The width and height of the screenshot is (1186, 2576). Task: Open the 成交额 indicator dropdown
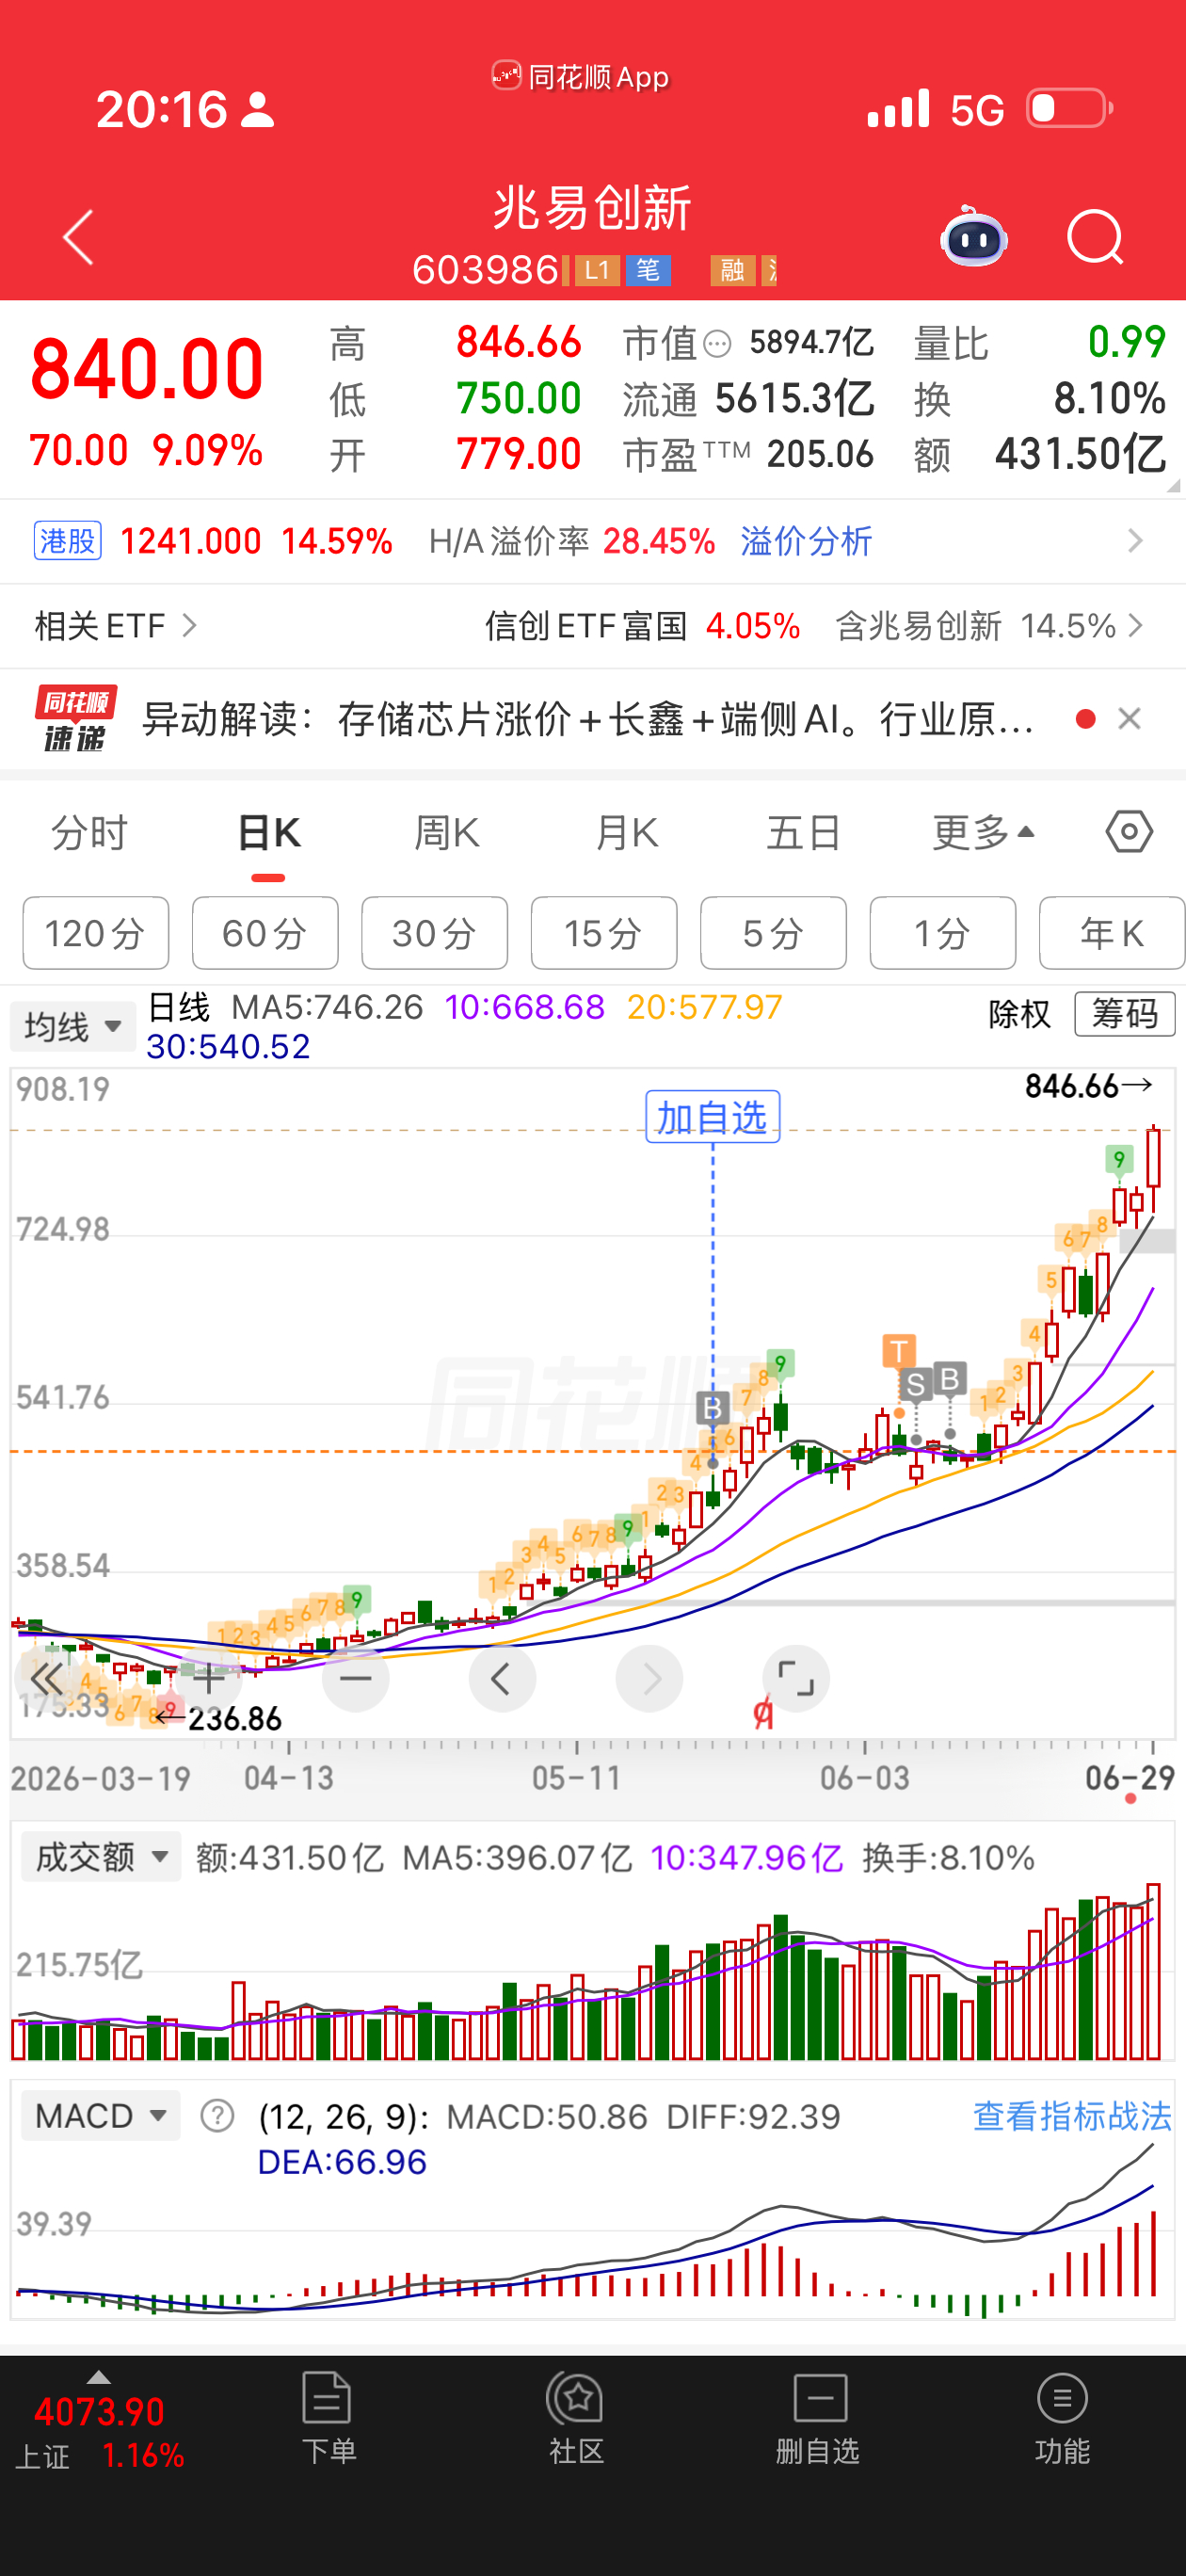click(101, 1857)
